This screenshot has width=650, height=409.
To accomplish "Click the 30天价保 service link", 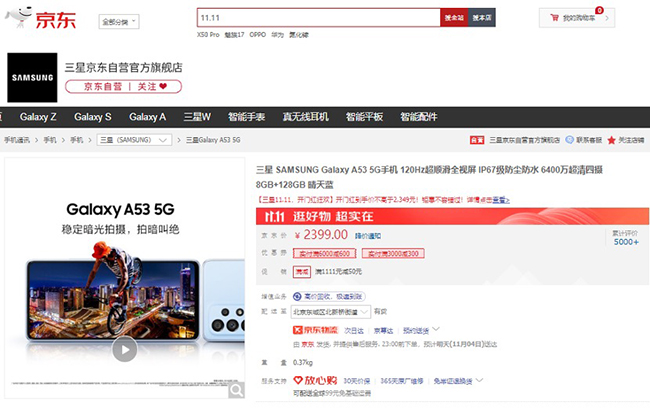I will pos(357,380).
